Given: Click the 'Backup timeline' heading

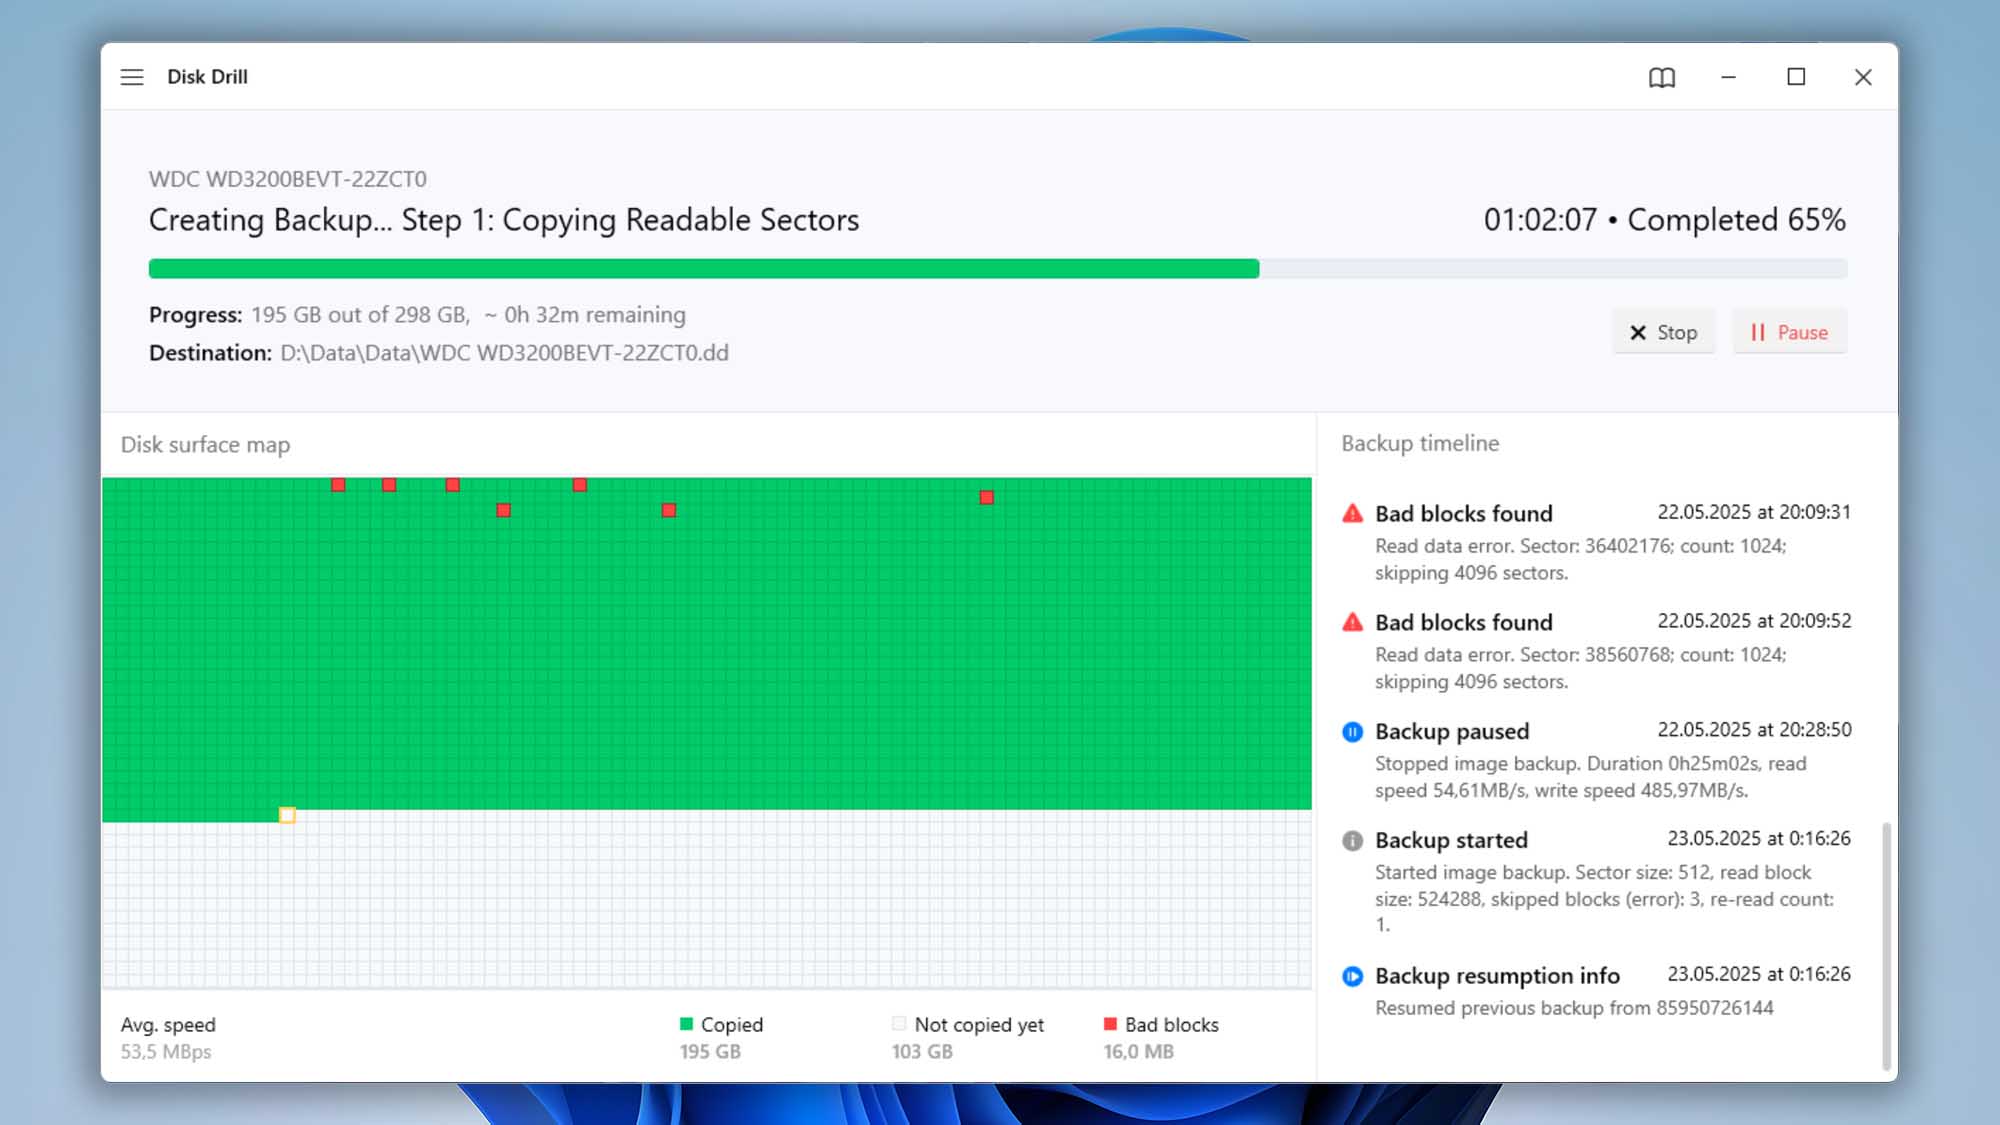Looking at the screenshot, I should 1420,443.
